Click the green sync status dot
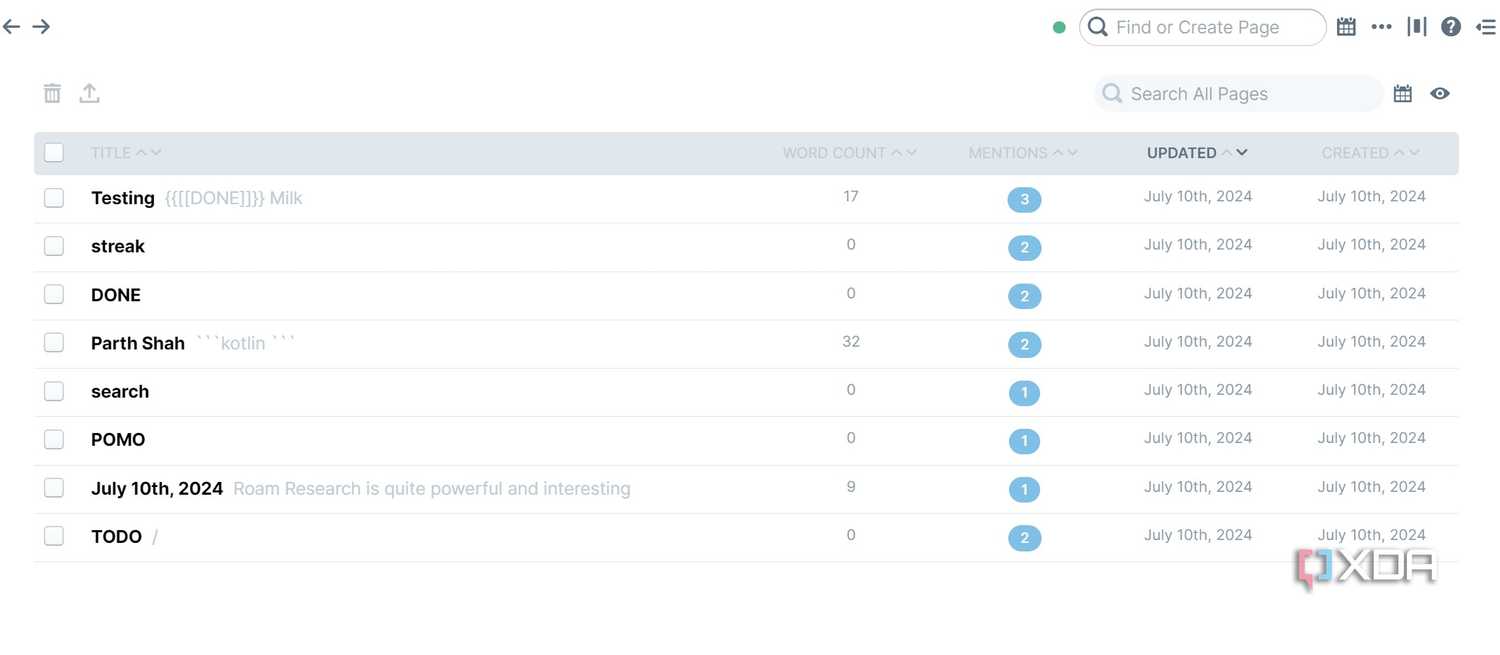Viewport: 1500px width, 655px height. point(1059,28)
